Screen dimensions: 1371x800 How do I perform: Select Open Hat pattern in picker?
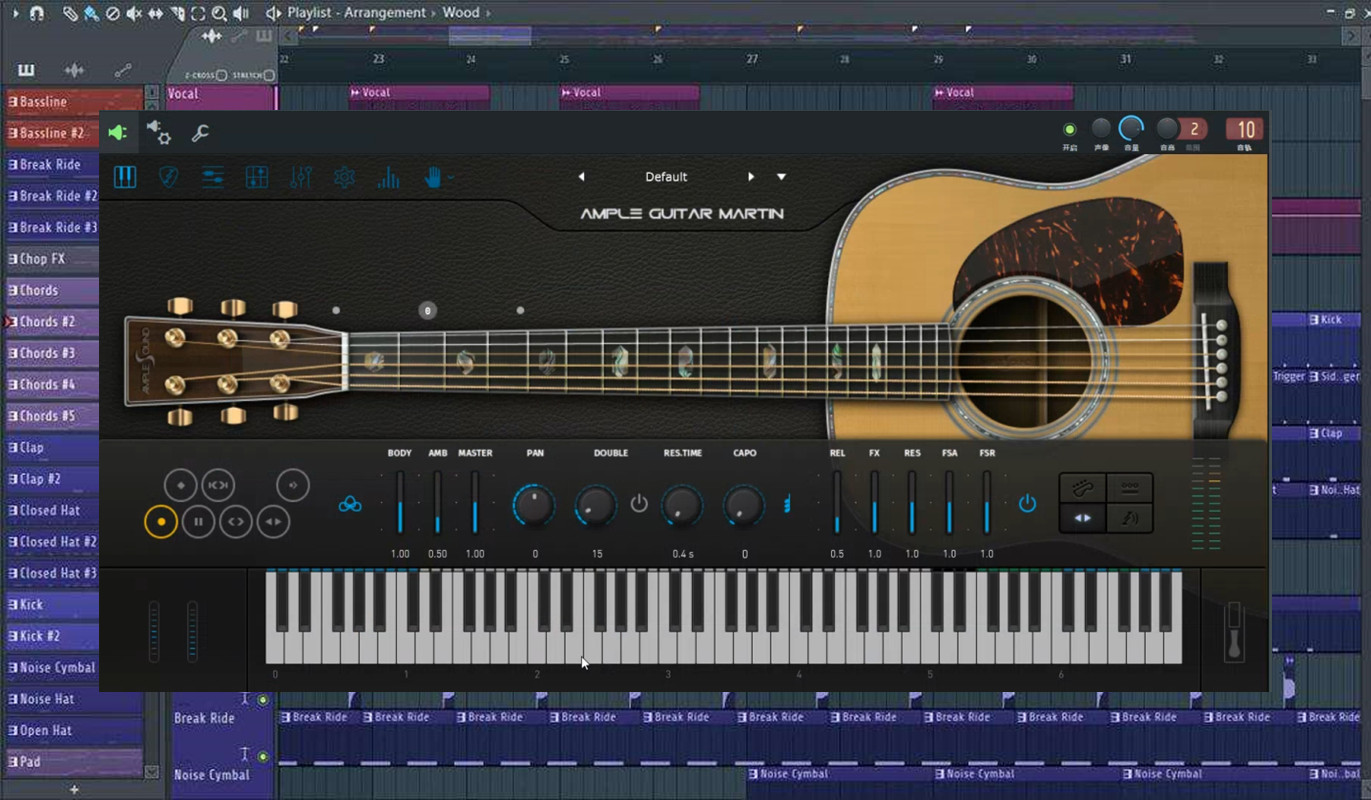click(74, 731)
